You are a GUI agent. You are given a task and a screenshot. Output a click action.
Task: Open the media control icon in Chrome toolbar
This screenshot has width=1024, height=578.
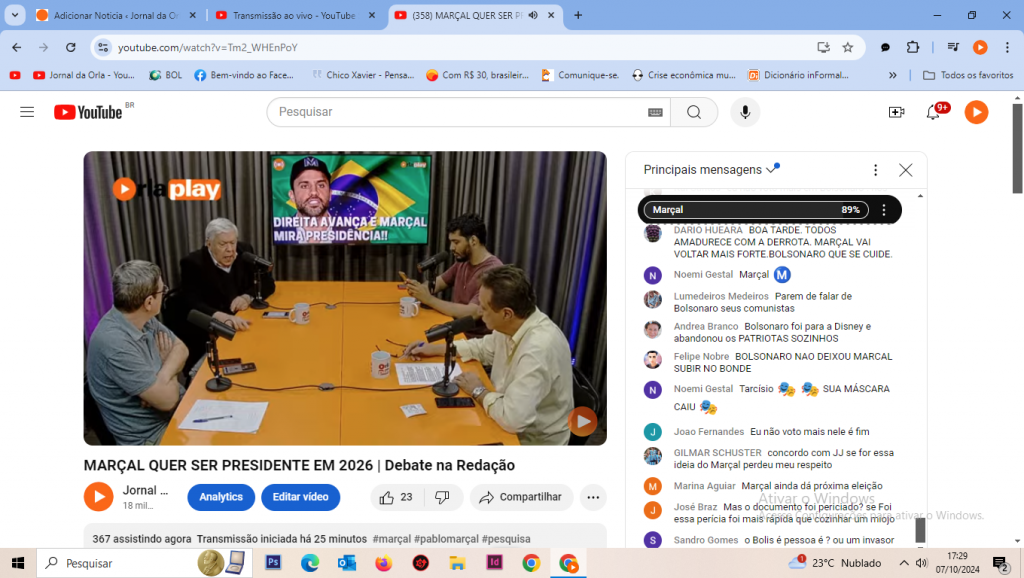coord(953,47)
